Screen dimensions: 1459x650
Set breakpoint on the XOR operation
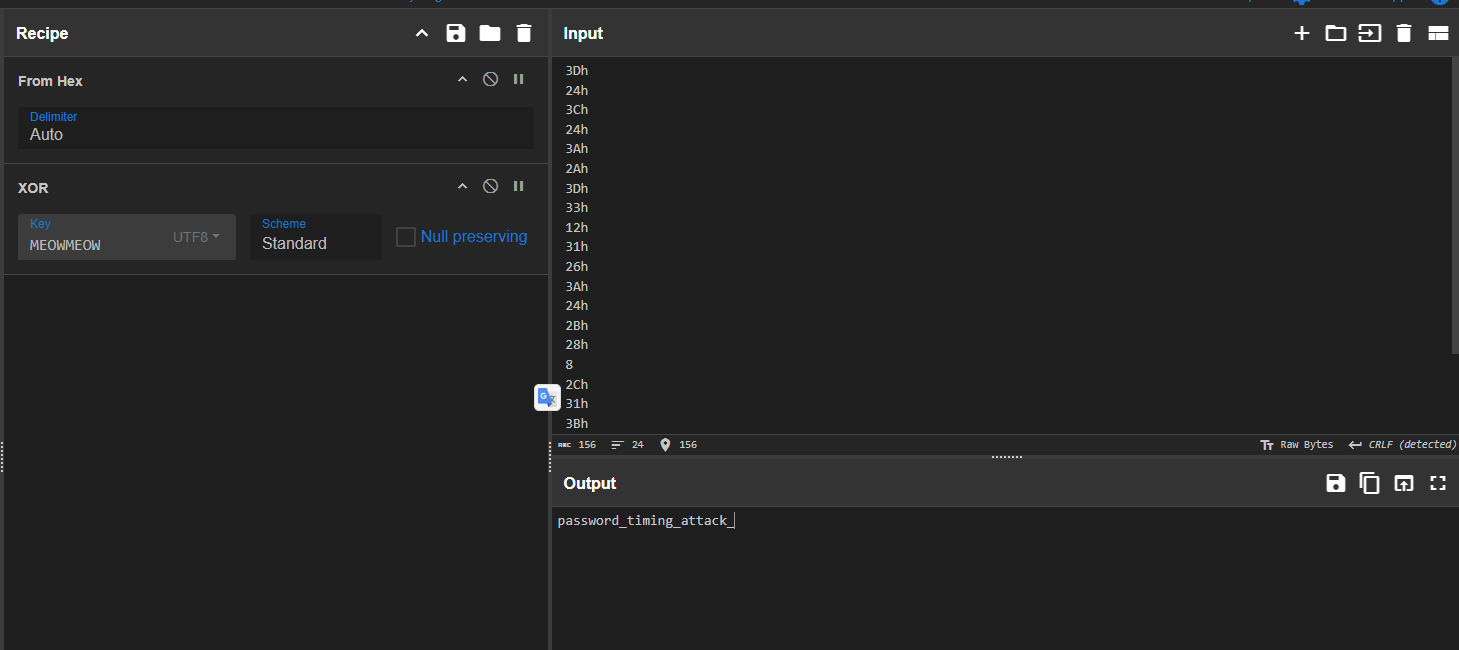click(518, 186)
